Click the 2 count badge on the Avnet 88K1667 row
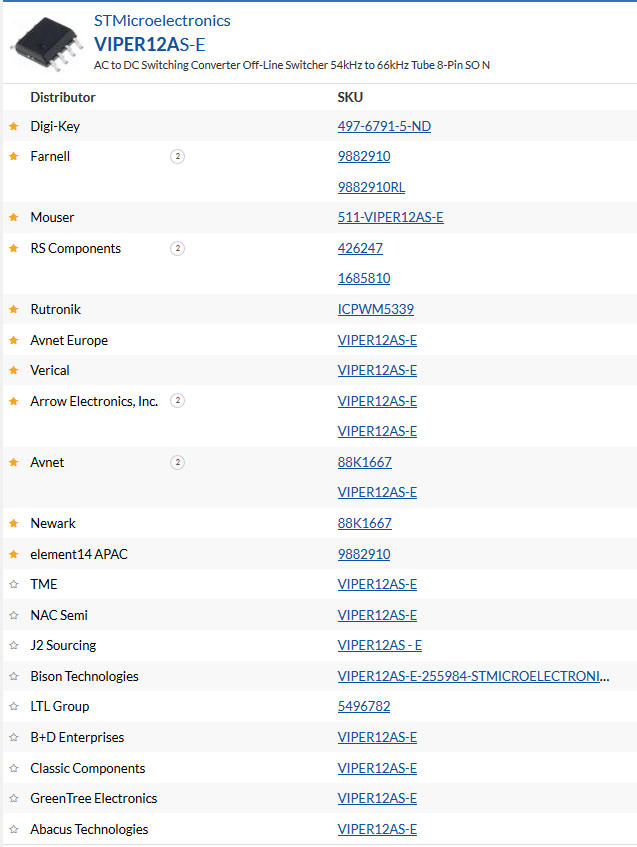Screen dimensions: 637x847 pyautogui.click(x=177, y=462)
